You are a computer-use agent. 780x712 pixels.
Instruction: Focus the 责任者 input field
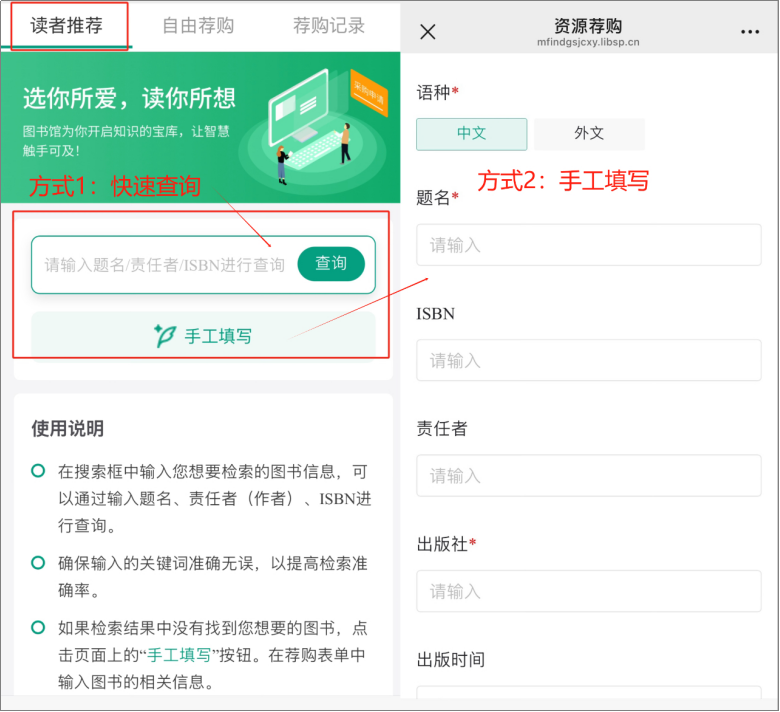point(588,476)
